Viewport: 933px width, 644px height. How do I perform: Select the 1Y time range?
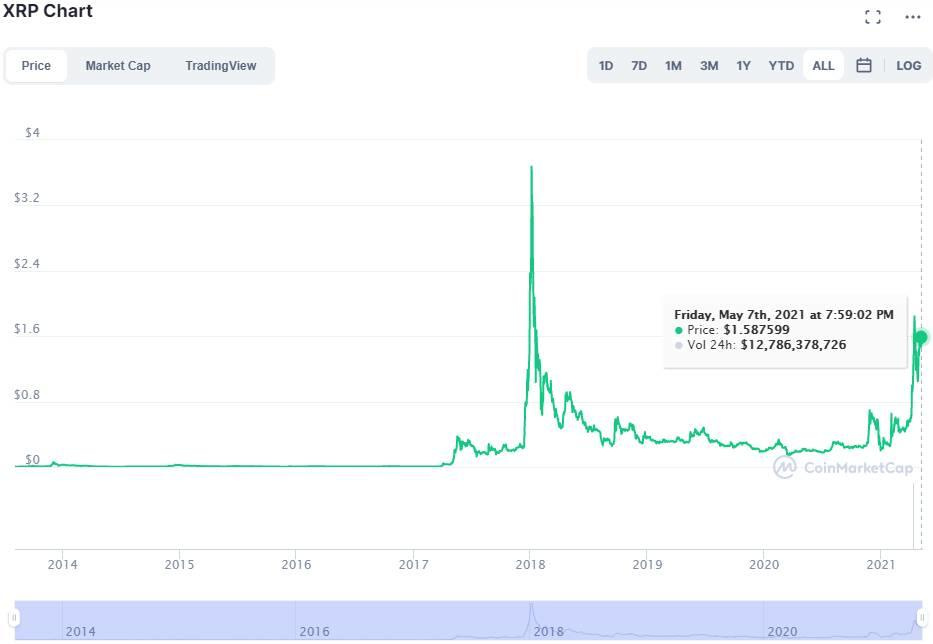click(x=743, y=66)
